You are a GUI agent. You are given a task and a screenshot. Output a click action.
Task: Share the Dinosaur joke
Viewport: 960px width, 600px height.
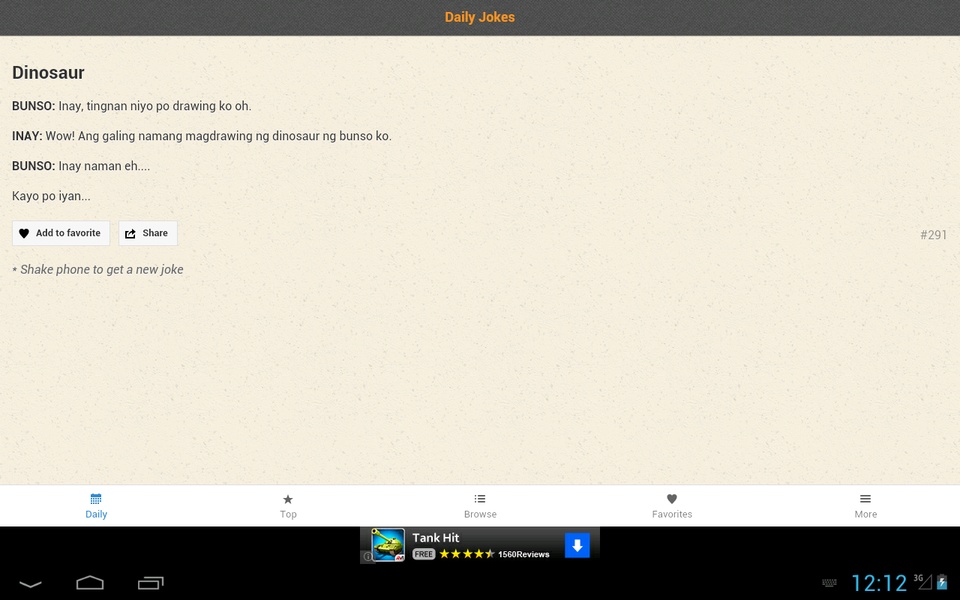148,233
